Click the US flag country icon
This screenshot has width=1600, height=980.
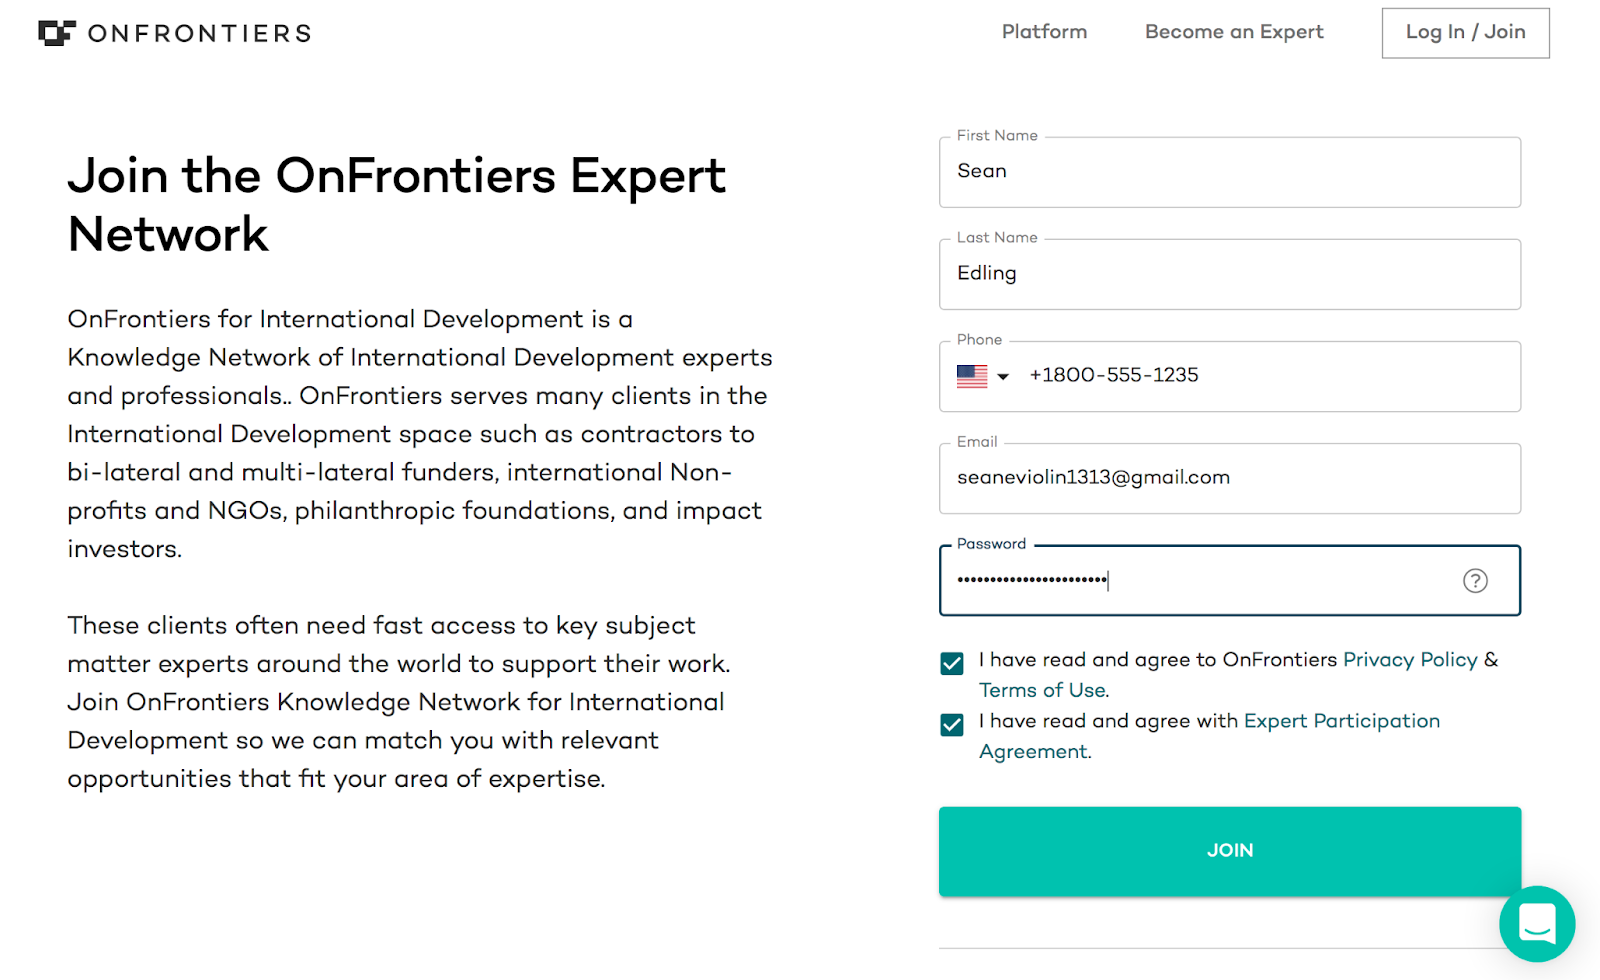pyautogui.click(x=972, y=376)
